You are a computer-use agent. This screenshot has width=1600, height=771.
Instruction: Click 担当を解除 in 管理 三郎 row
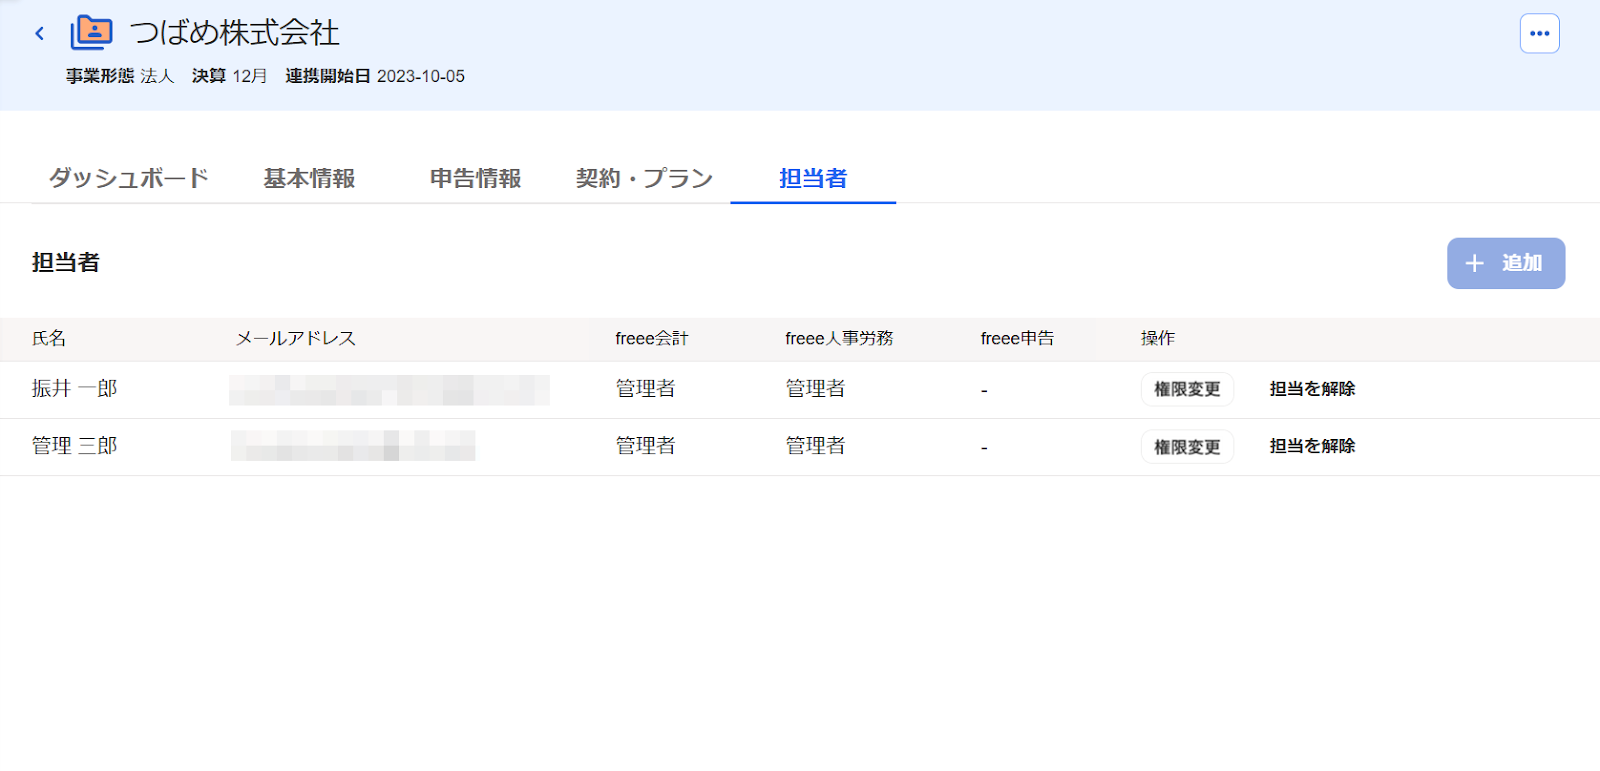(x=1312, y=446)
